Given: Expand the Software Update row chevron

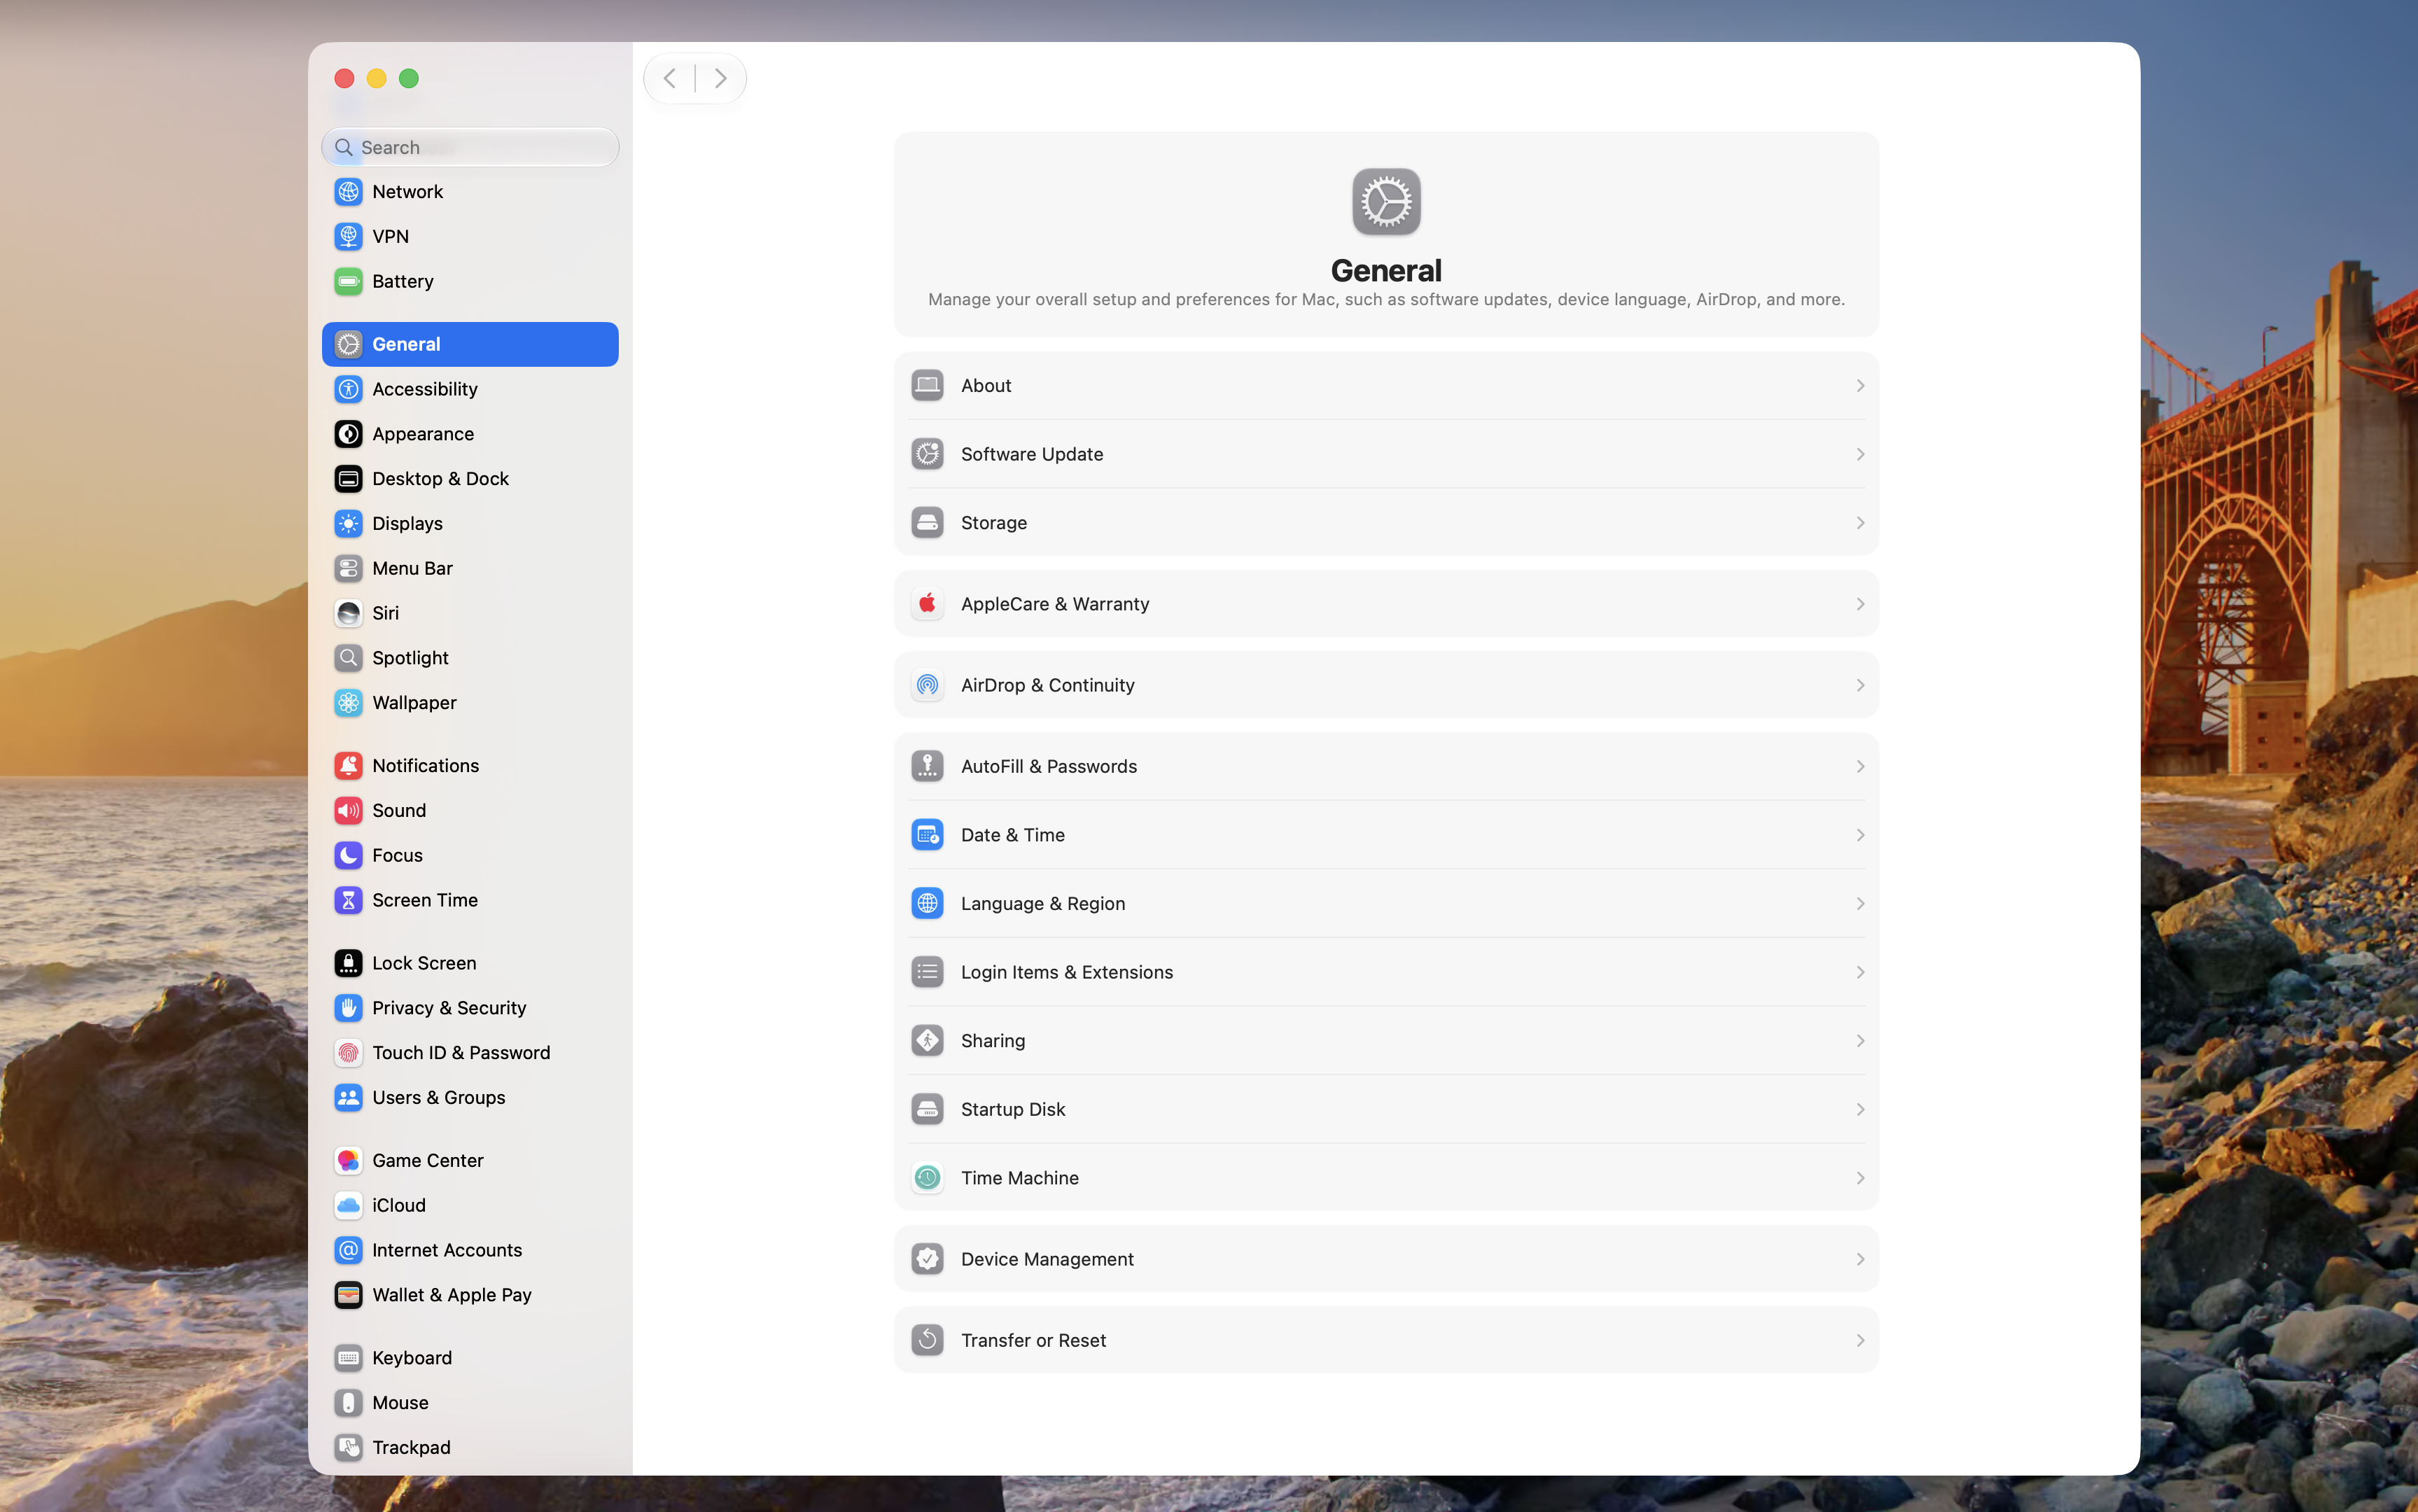Looking at the screenshot, I should tap(1860, 455).
